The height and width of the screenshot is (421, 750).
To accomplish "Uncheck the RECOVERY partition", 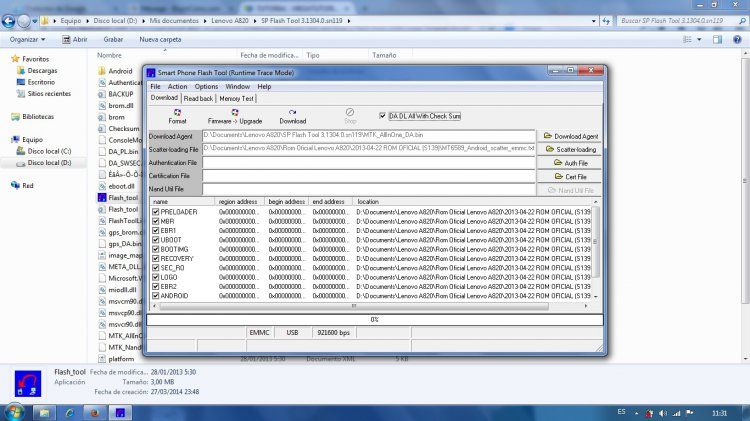I will [155, 258].
